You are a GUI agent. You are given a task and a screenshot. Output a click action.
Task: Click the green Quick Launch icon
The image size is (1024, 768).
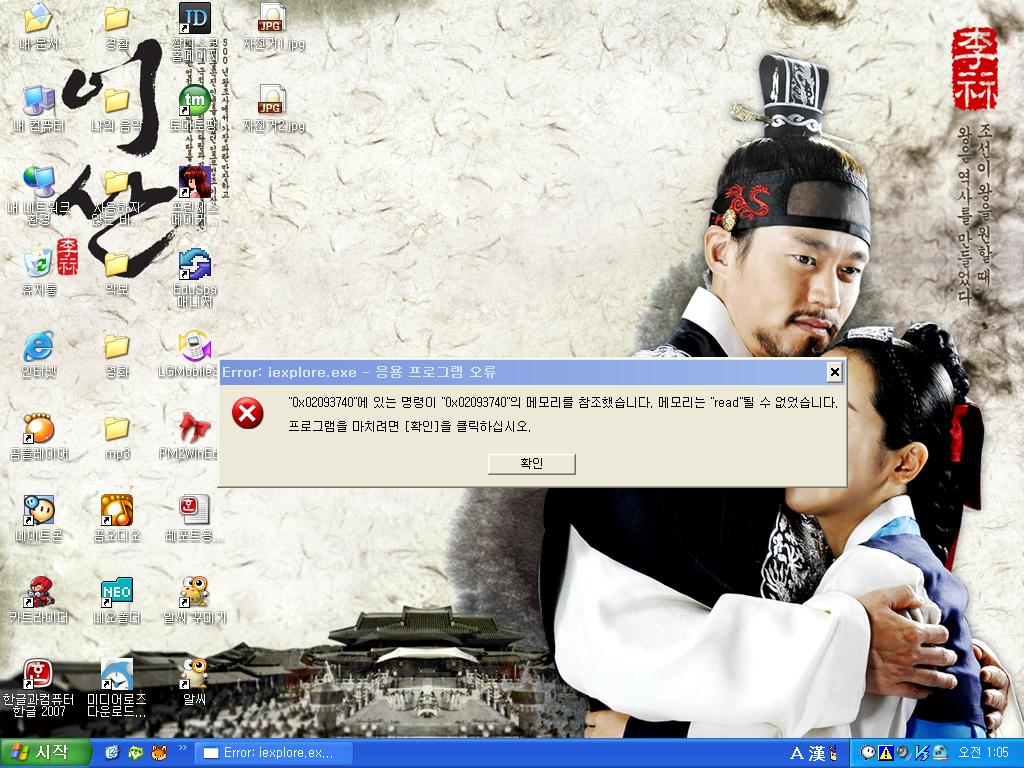[x=136, y=753]
